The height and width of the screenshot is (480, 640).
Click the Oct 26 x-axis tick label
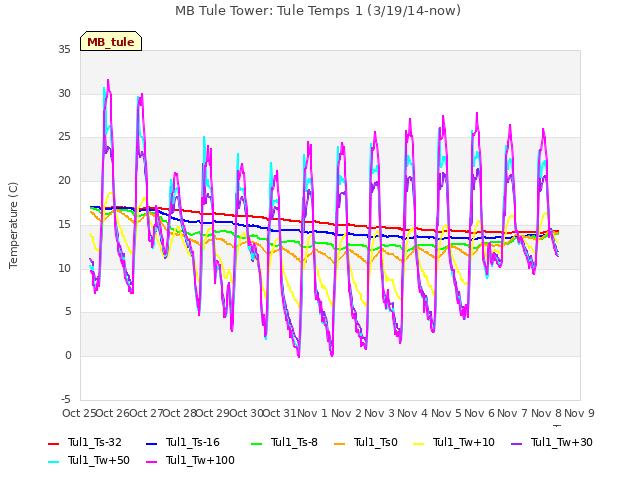[x=113, y=413]
